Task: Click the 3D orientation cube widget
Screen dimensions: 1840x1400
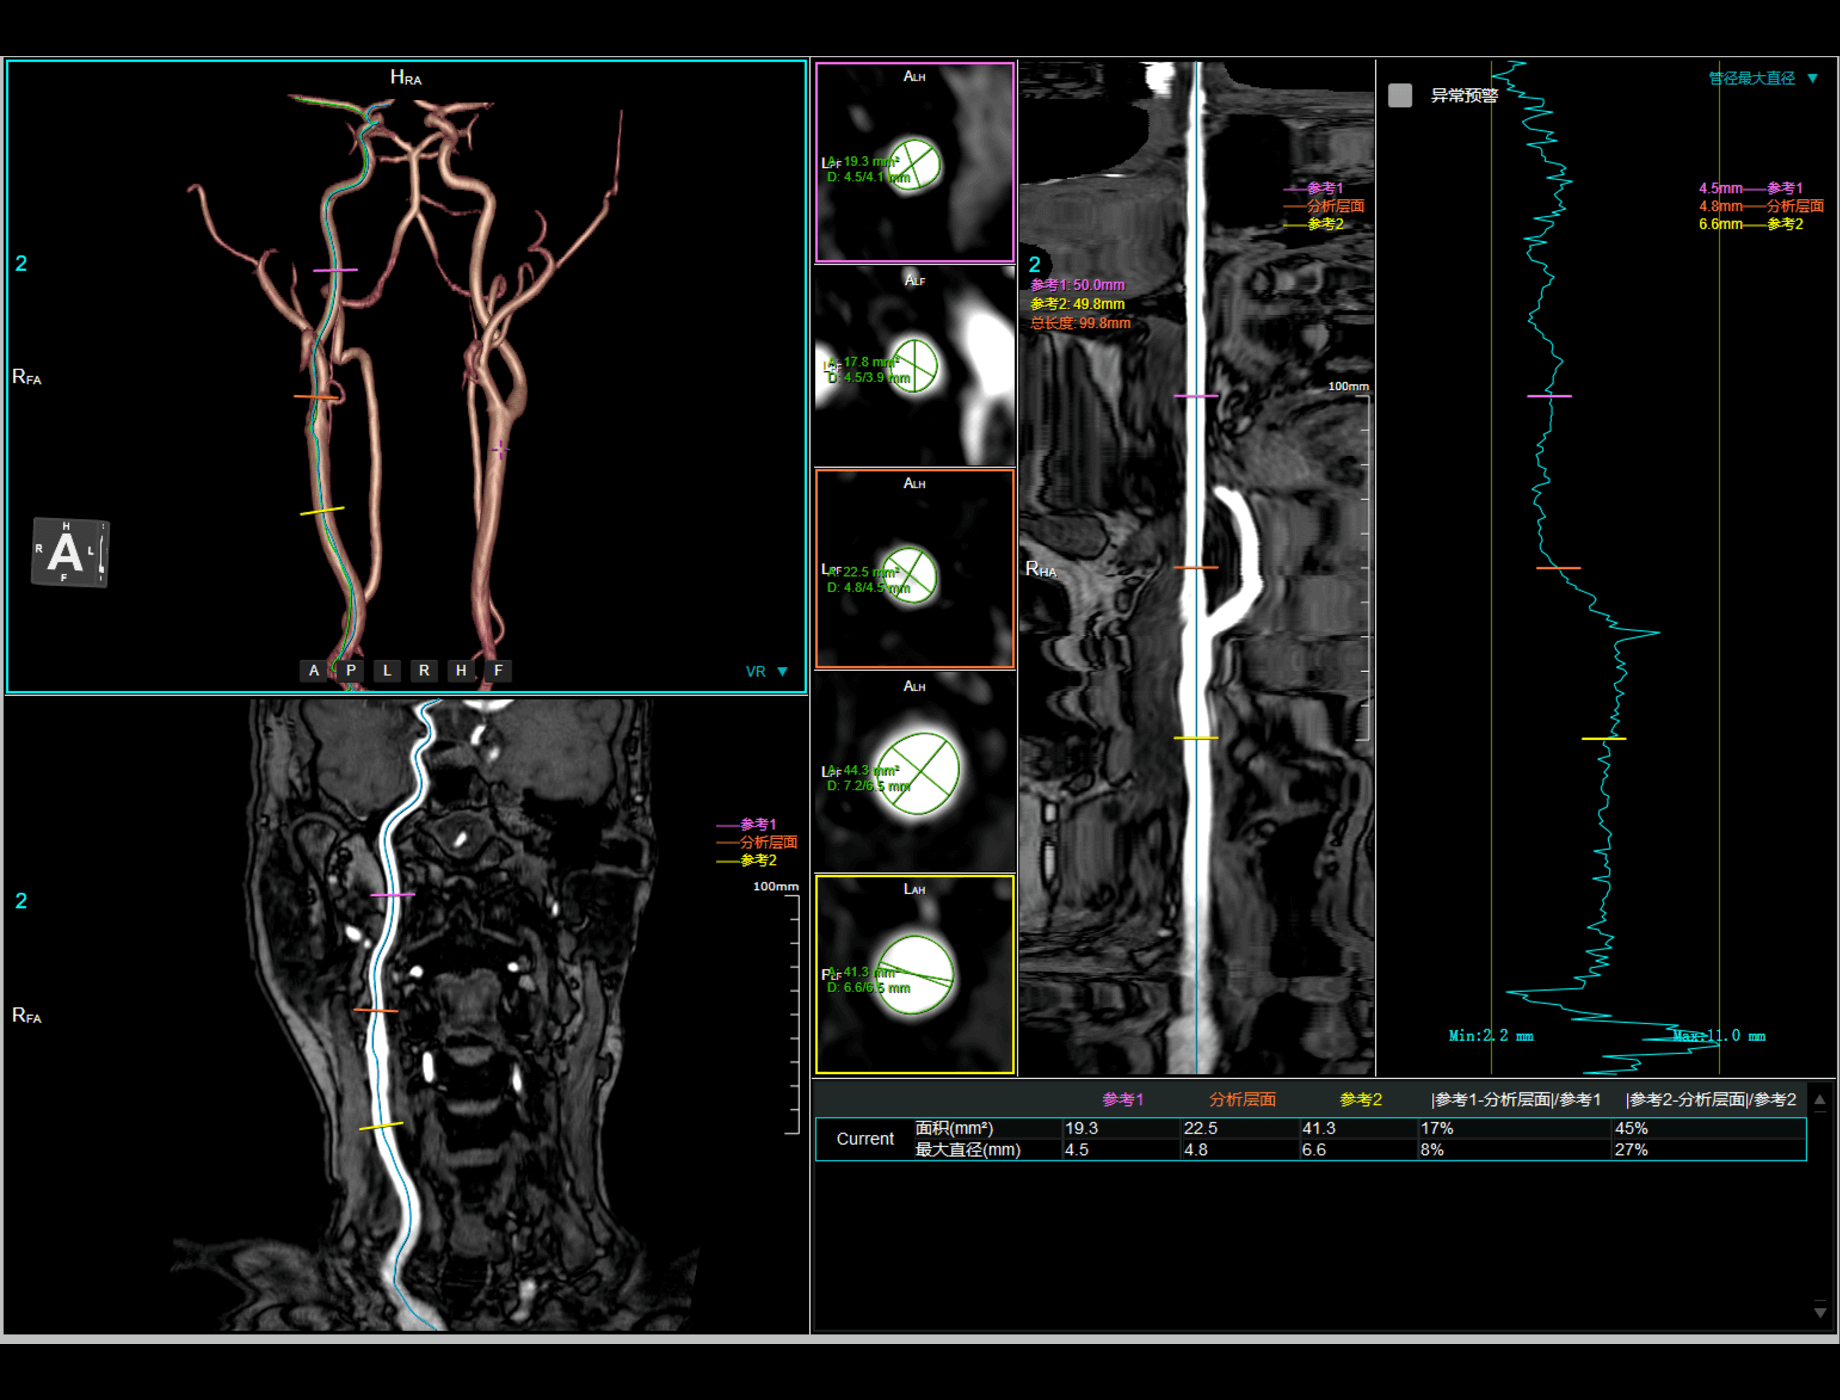Action: (68, 551)
